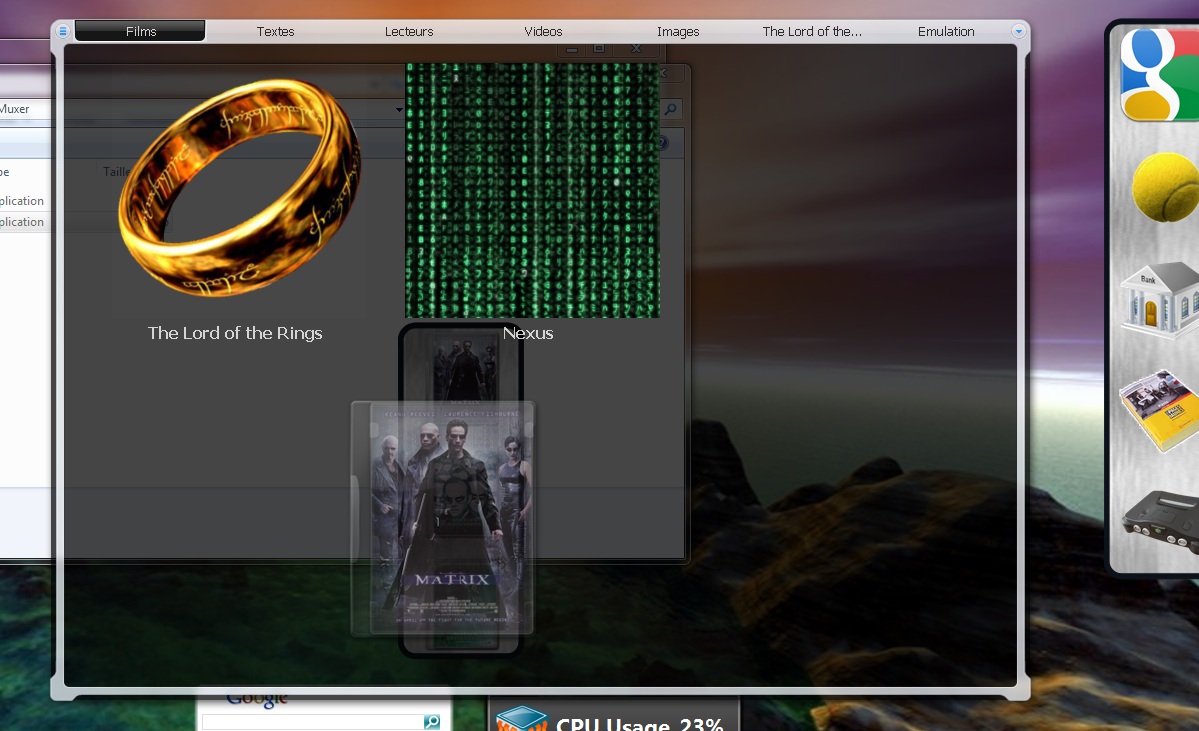This screenshot has width=1199, height=731.
Task: Open the Emulation tab
Action: (946, 32)
